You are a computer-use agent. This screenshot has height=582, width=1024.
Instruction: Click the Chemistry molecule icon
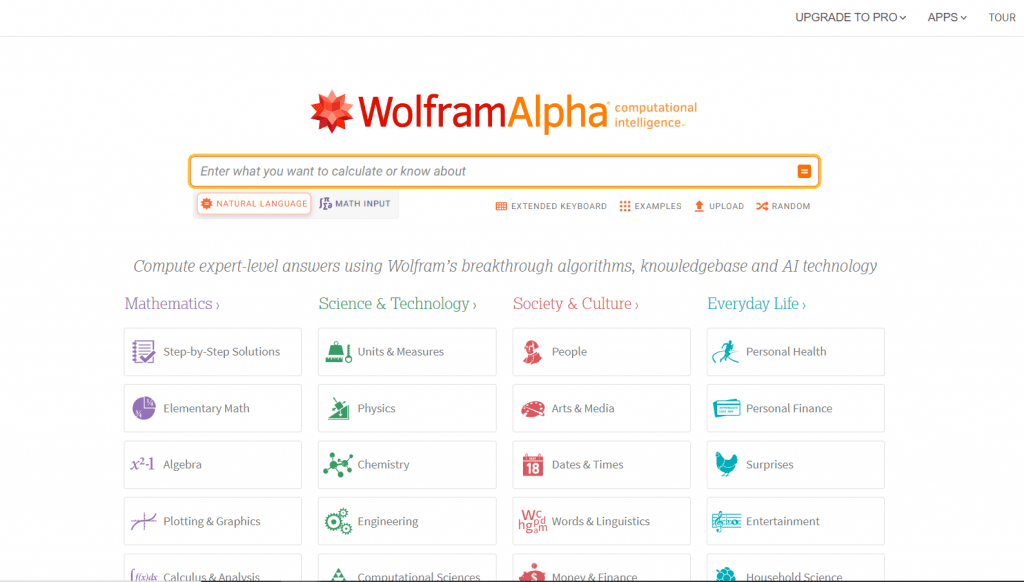pyautogui.click(x=338, y=464)
